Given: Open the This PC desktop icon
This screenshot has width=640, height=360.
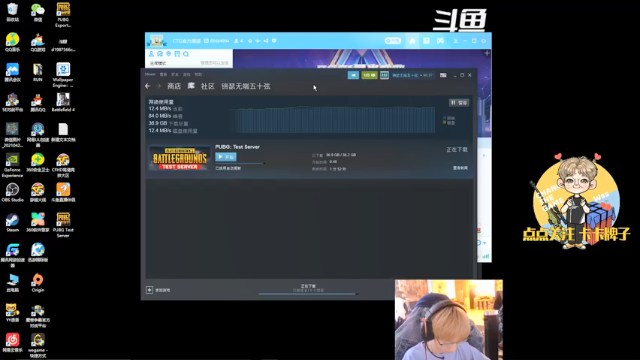Looking at the screenshot, I should 13,282.
